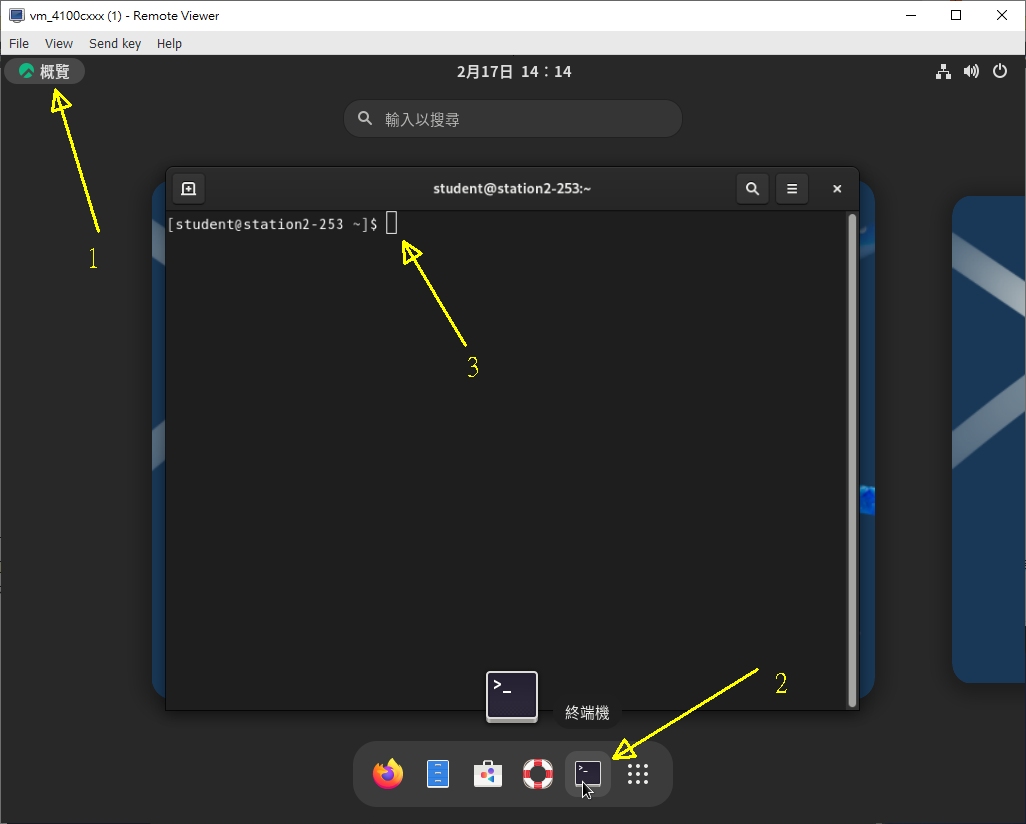Click the 輸入以搜尋 search field

click(x=513, y=119)
